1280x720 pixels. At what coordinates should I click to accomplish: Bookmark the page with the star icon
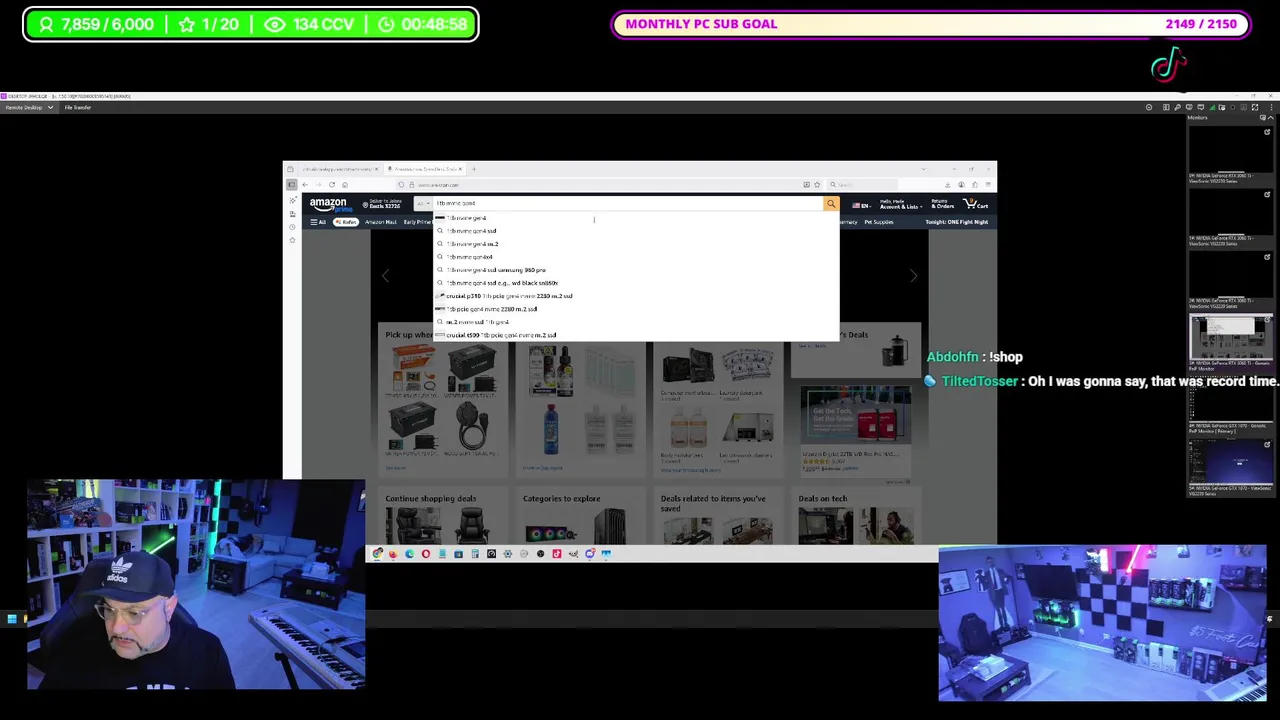[817, 185]
